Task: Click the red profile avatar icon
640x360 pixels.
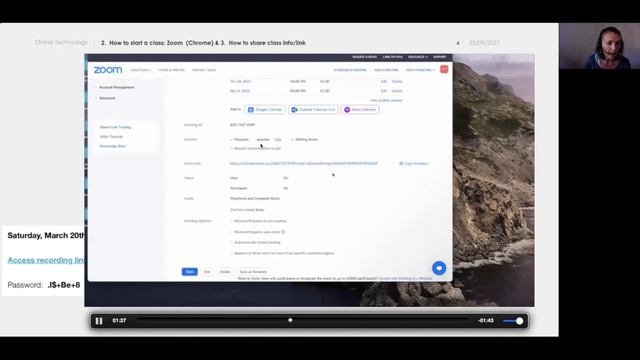Action: (x=444, y=69)
